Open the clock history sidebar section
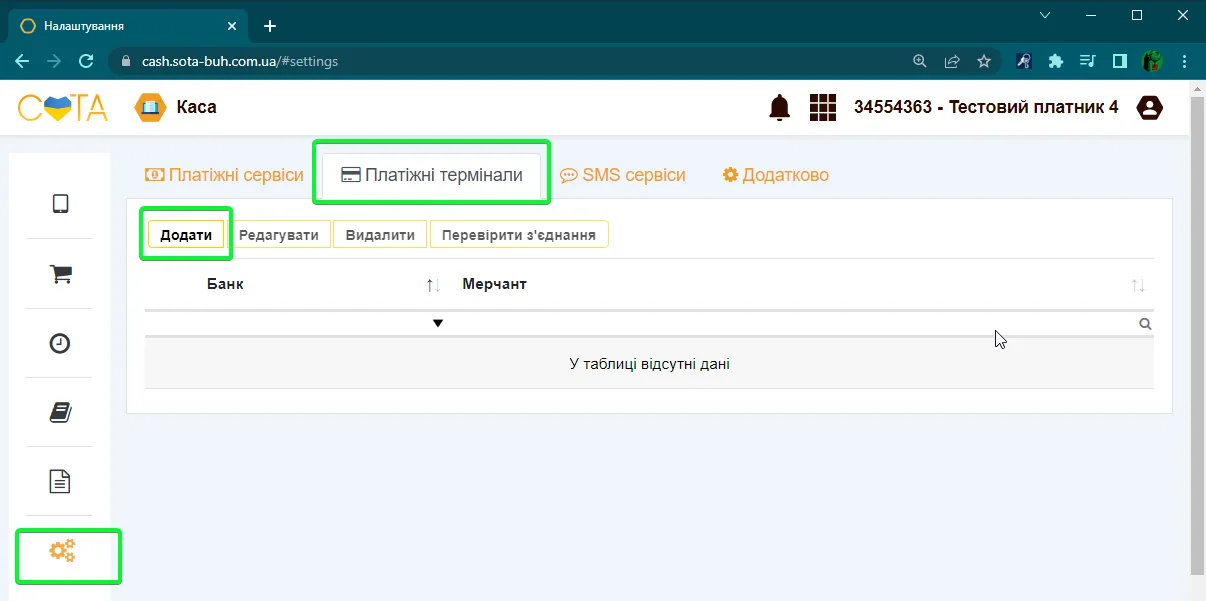 [60, 343]
